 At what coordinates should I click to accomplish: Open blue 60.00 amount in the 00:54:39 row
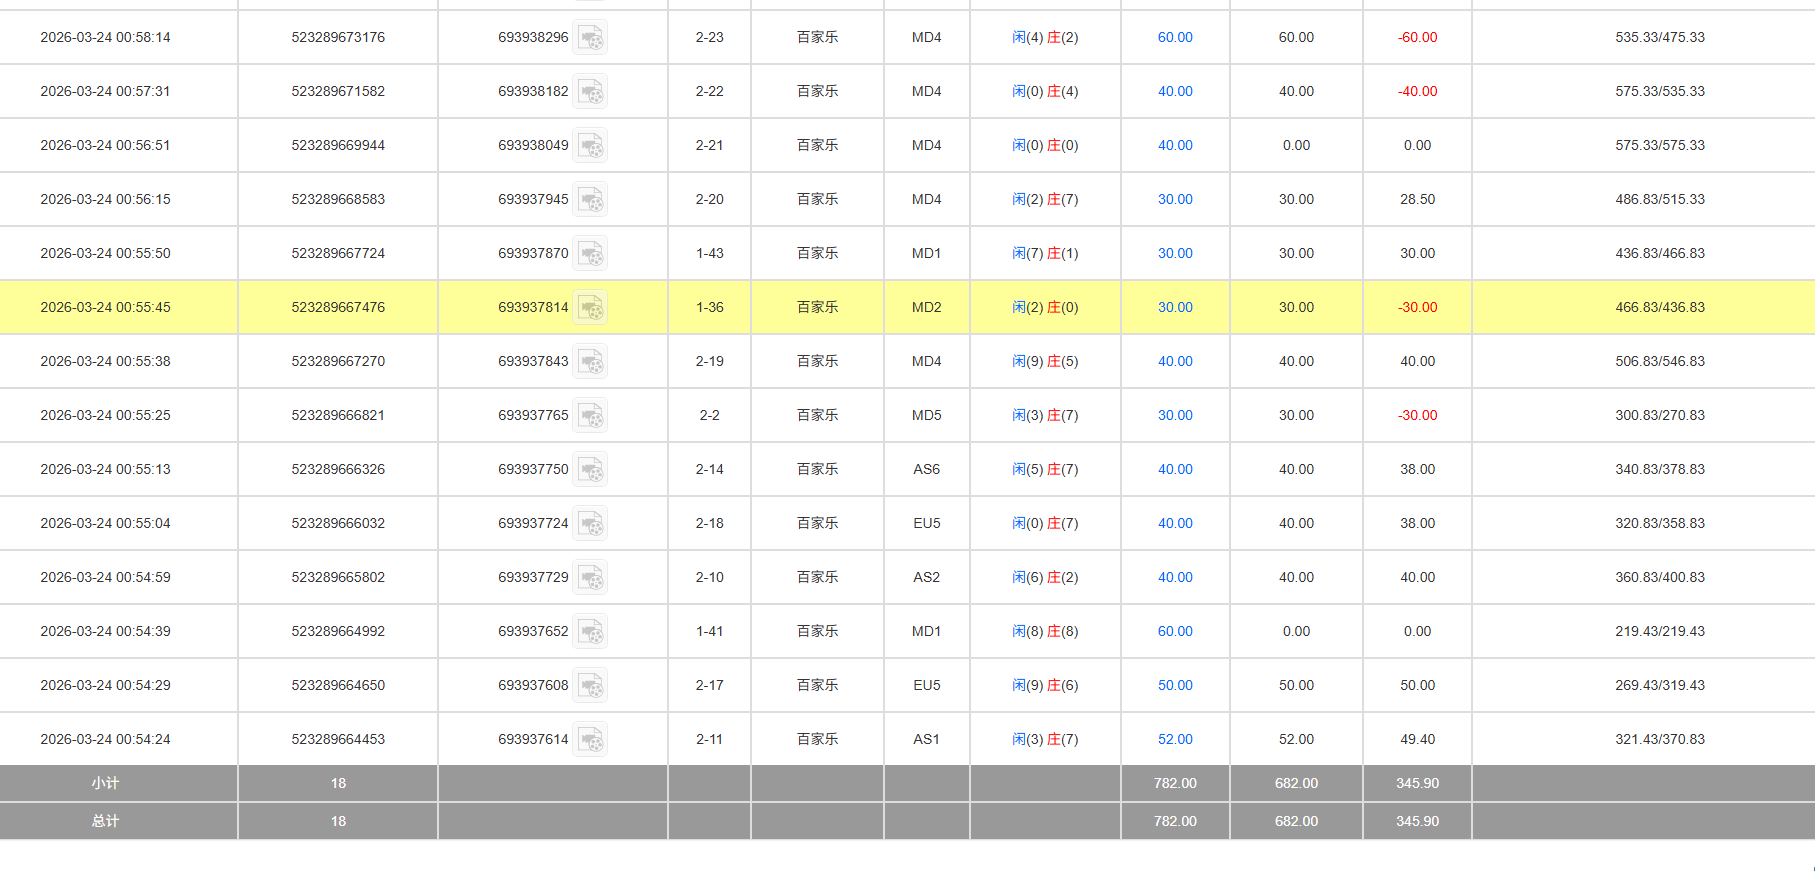pos(1175,632)
